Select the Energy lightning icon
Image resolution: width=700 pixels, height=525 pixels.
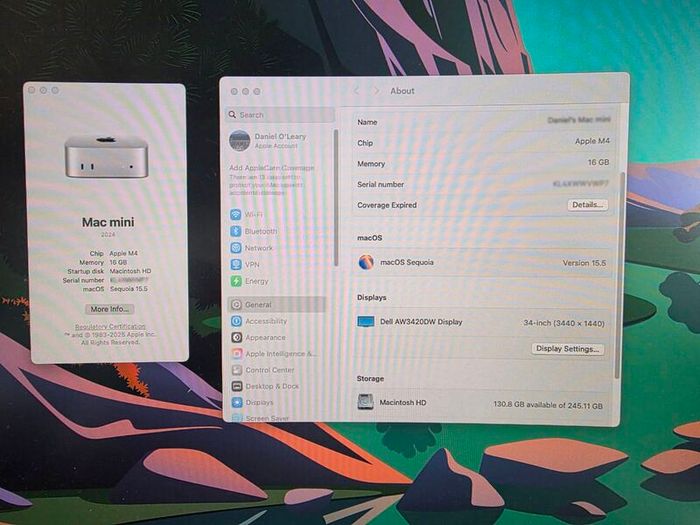pos(236,281)
